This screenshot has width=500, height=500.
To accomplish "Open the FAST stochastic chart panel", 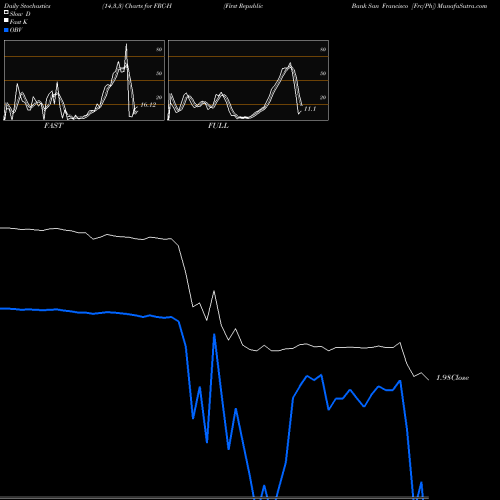I will [84, 80].
